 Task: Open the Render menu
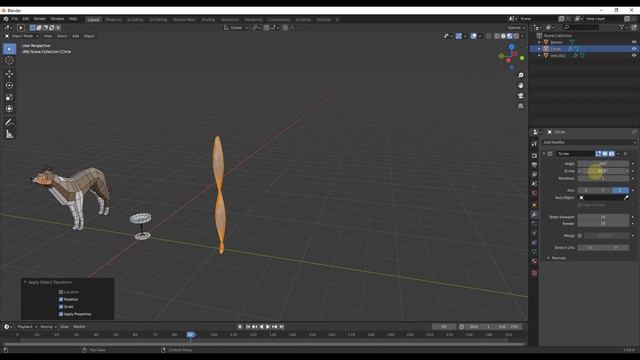click(40, 19)
